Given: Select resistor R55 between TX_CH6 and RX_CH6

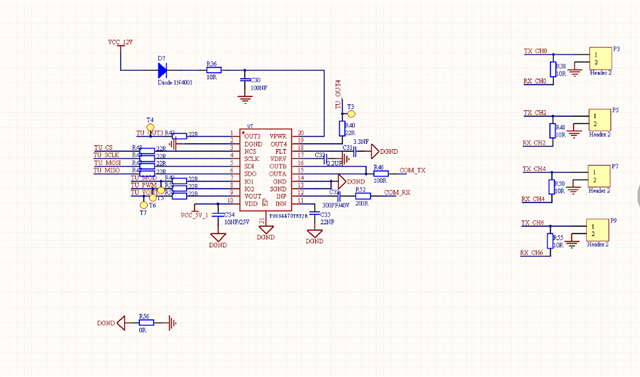Looking at the screenshot, I should point(550,241).
